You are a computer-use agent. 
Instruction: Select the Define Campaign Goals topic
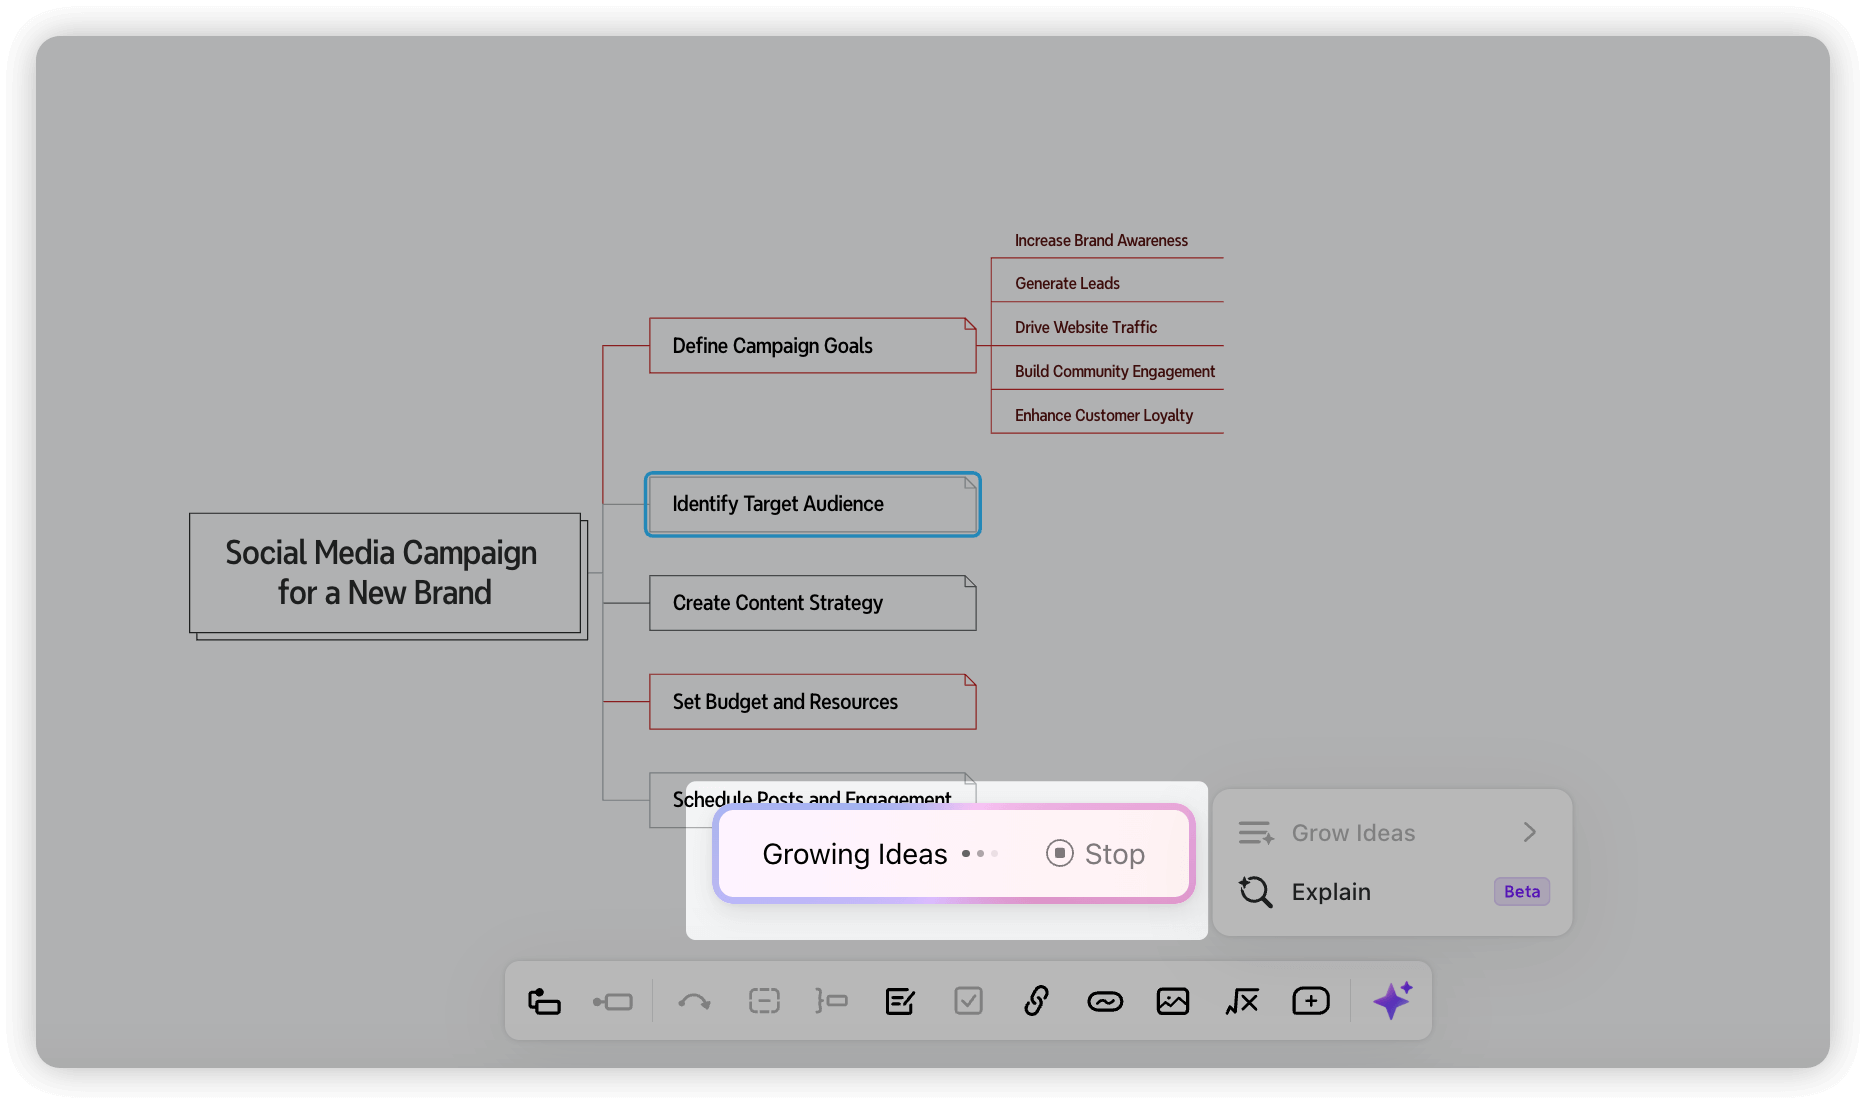[x=812, y=346]
